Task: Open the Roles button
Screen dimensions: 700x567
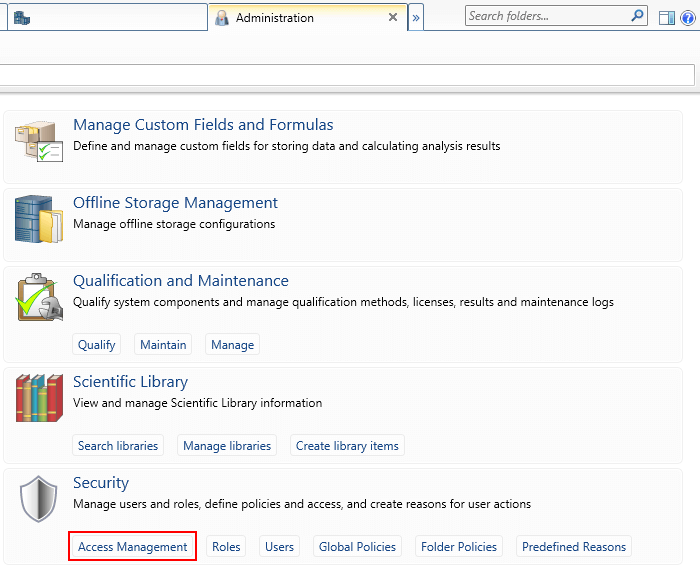Action: (226, 546)
